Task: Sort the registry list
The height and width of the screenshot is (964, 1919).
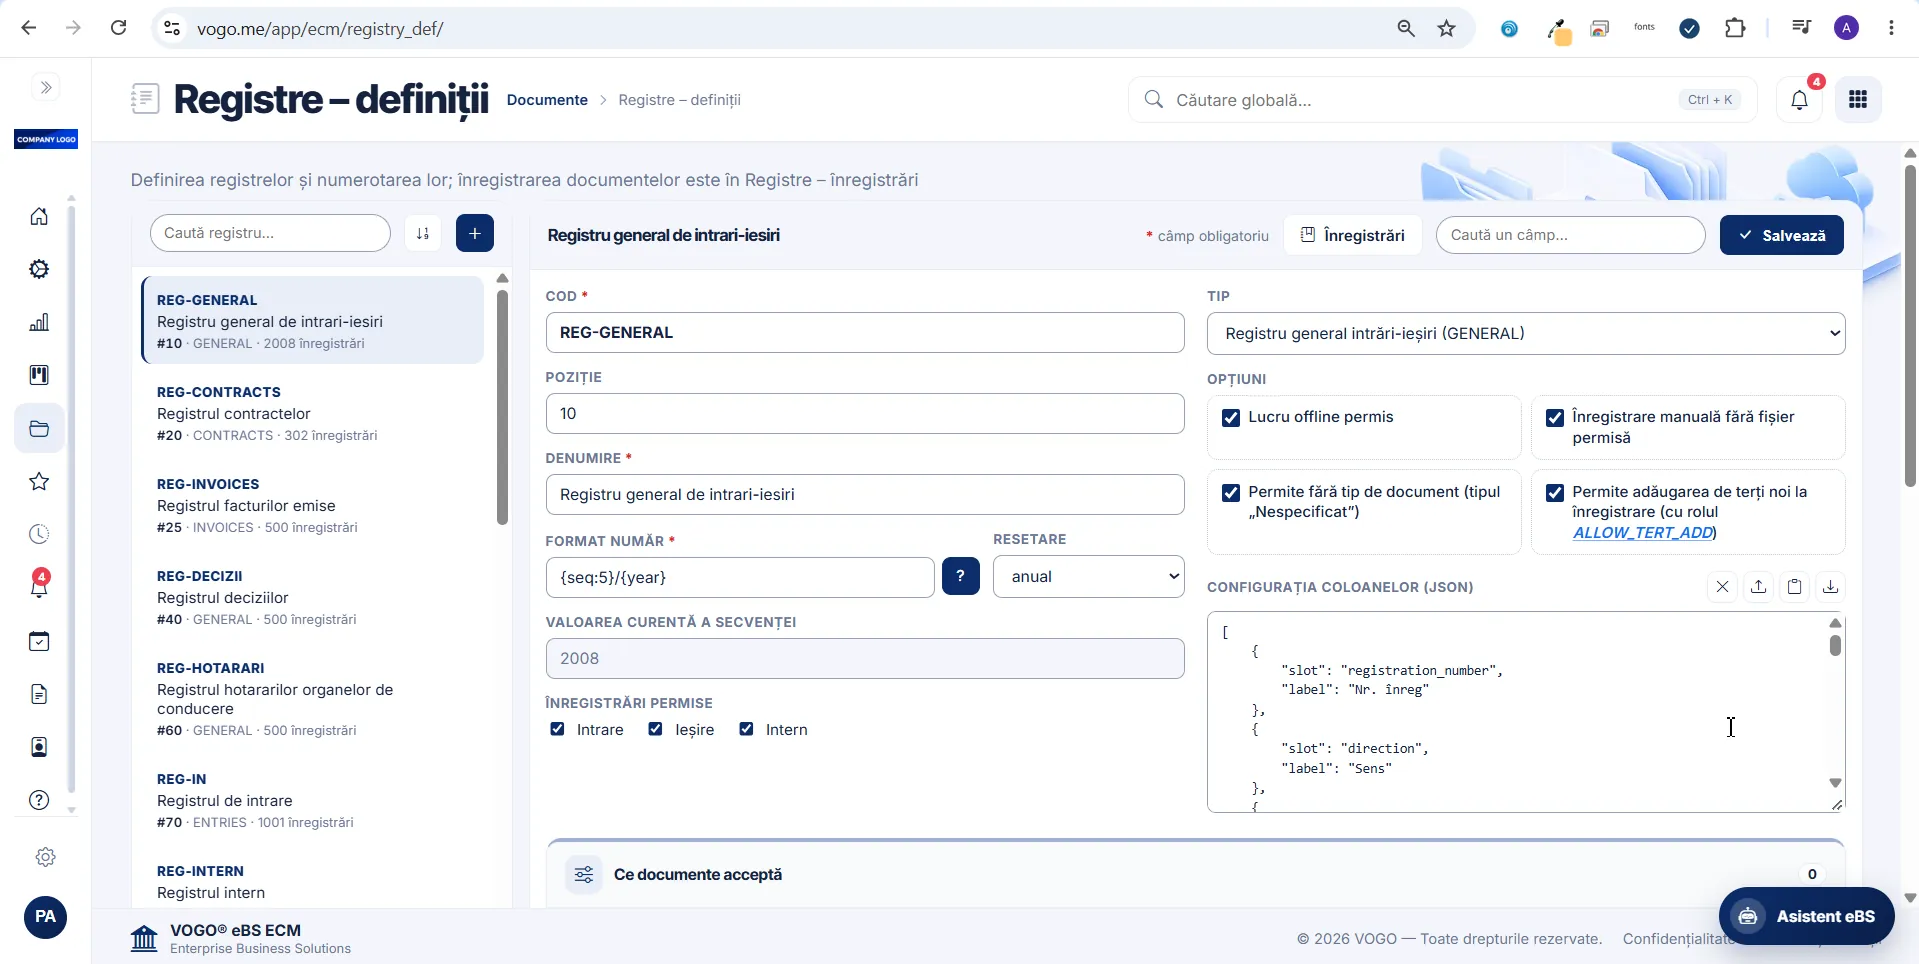Action: tap(423, 233)
